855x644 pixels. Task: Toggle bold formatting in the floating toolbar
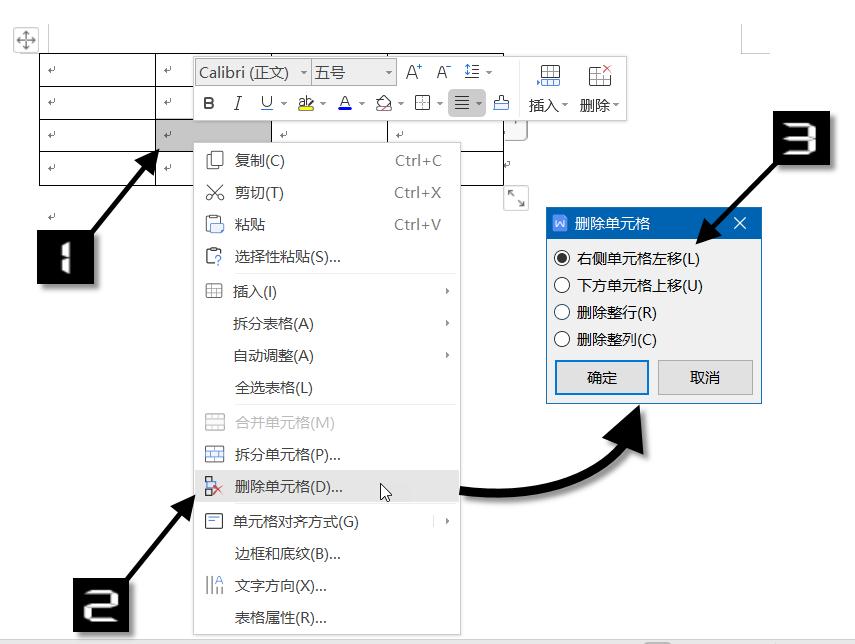coord(209,103)
